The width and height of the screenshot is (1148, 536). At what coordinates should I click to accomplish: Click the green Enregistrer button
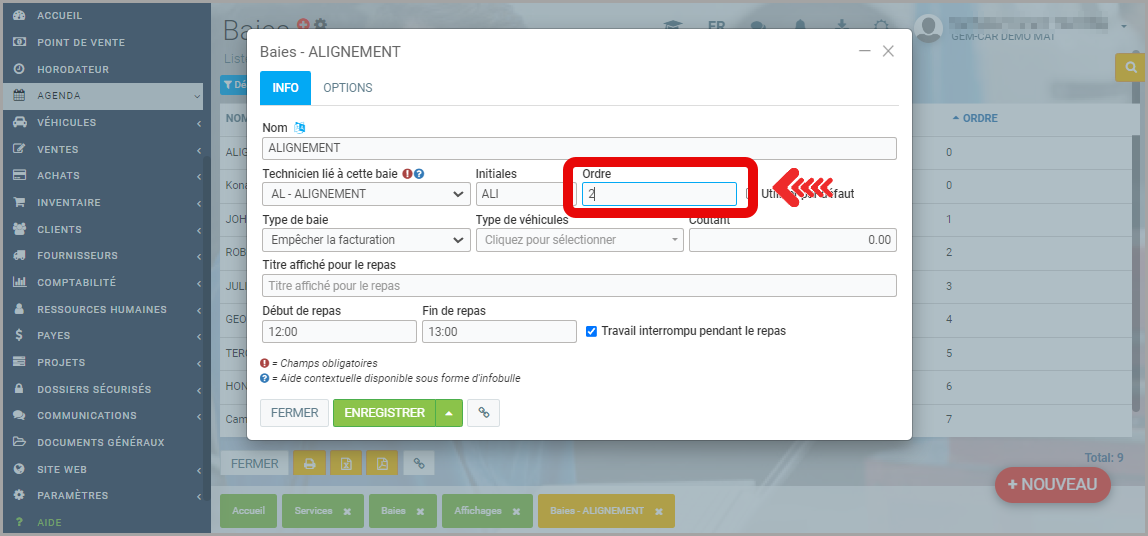click(384, 413)
